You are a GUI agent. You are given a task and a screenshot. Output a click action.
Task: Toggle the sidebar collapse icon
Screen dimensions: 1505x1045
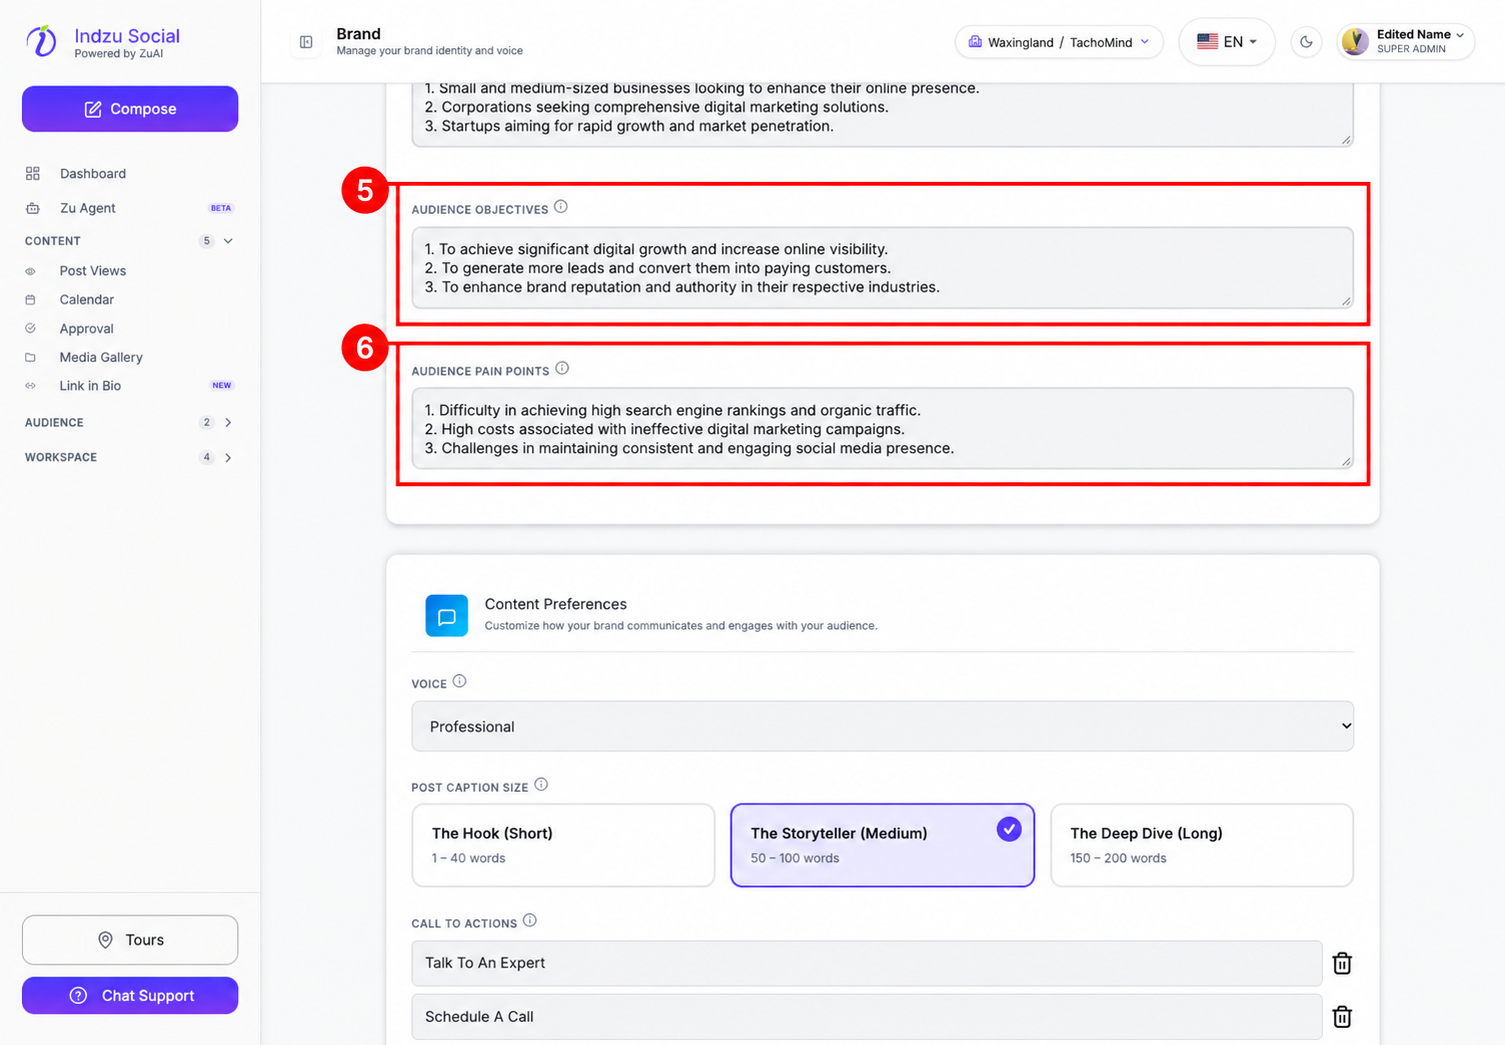[306, 42]
